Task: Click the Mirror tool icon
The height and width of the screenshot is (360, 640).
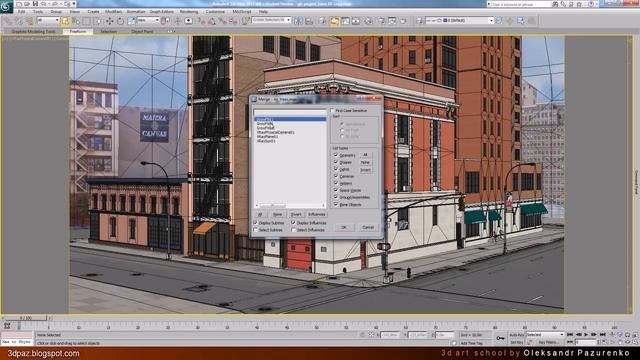Action: coord(298,21)
